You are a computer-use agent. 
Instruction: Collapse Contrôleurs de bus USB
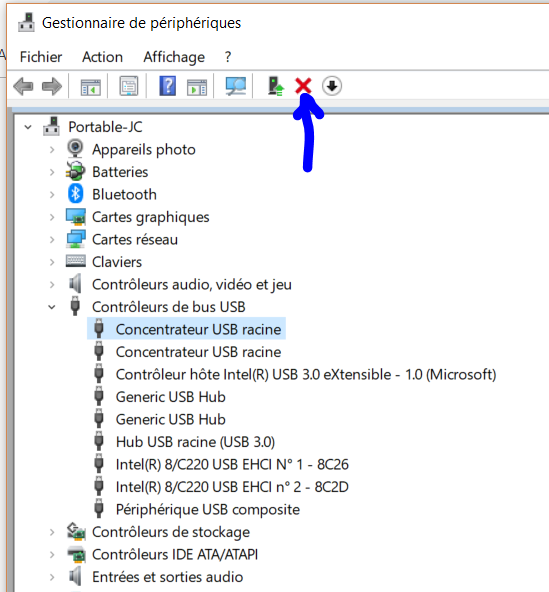pyautogui.click(x=52, y=307)
